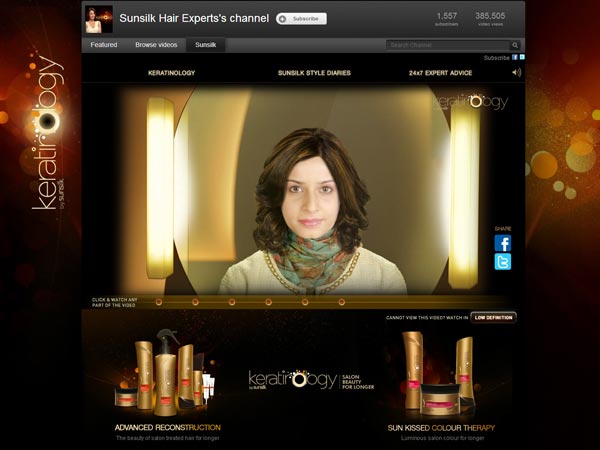This screenshot has height=450, width=600.
Task: Switch to Browse videos tab
Action: (155, 45)
